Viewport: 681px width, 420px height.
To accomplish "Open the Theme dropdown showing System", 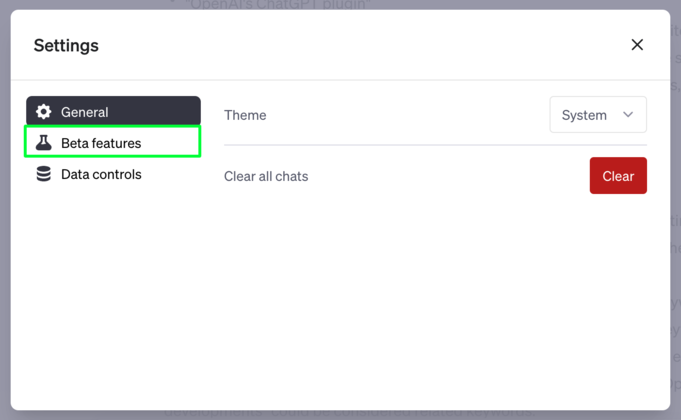I will 598,115.
